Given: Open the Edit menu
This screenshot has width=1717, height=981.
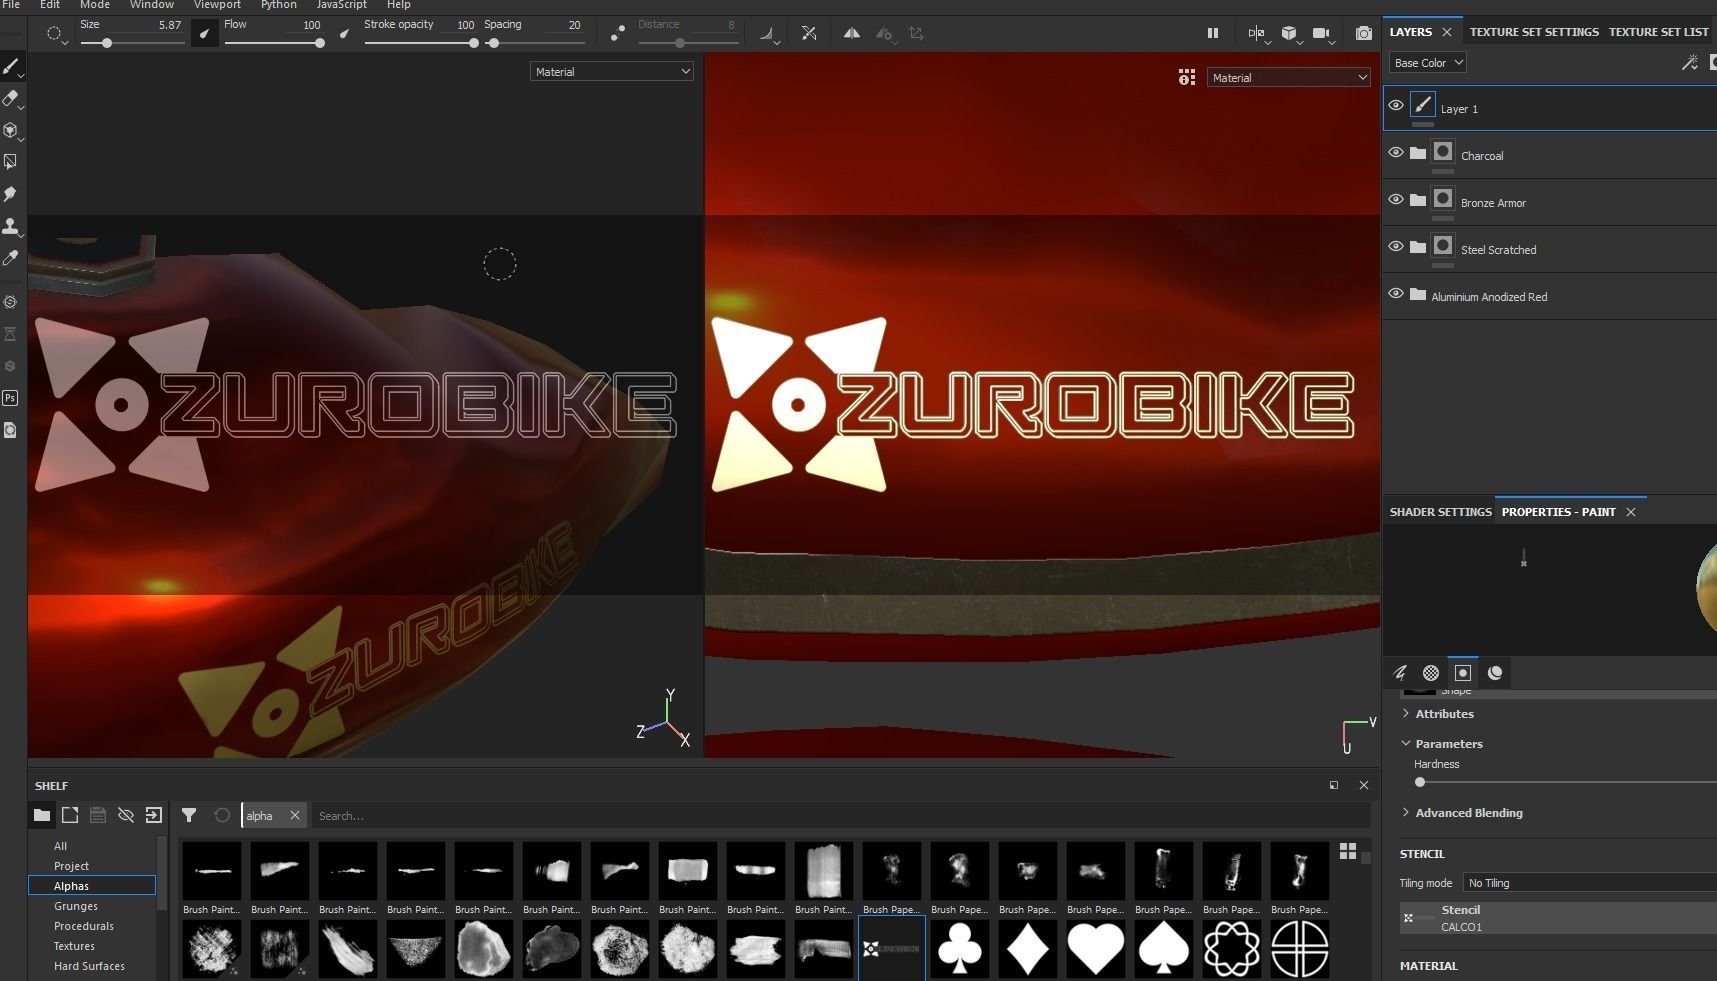Looking at the screenshot, I should pyautogui.click(x=50, y=5).
